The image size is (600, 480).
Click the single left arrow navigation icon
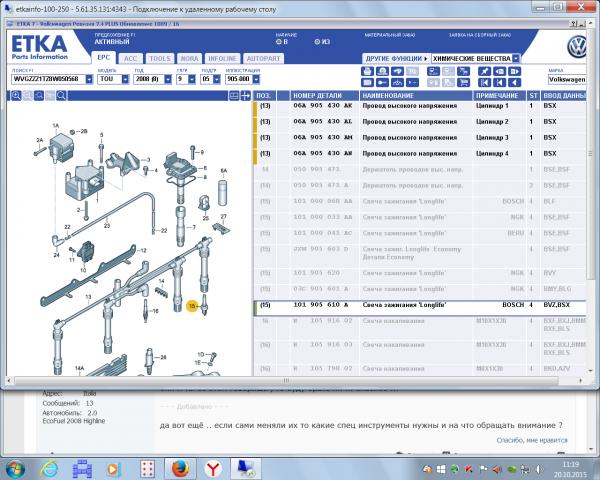pyautogui.click(x=515, y=82)
